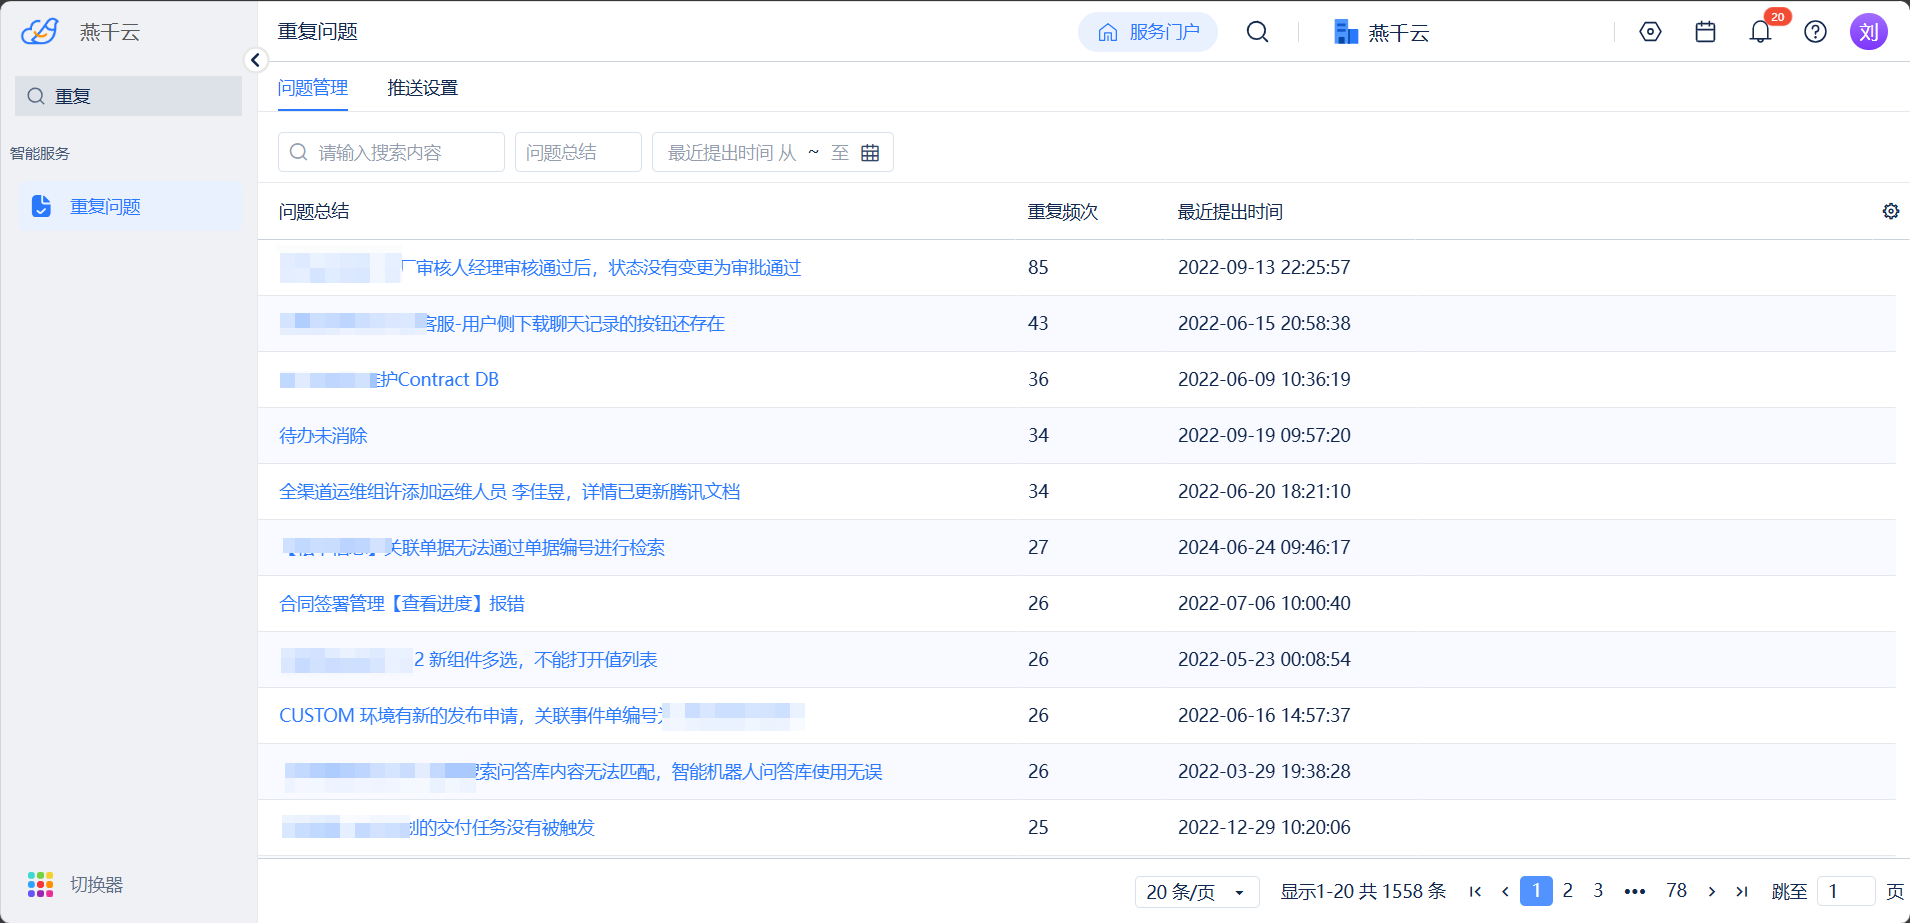Open the help question mark icon
This screenshot has width=1910, height=923.
click(x=1815, y=32)
